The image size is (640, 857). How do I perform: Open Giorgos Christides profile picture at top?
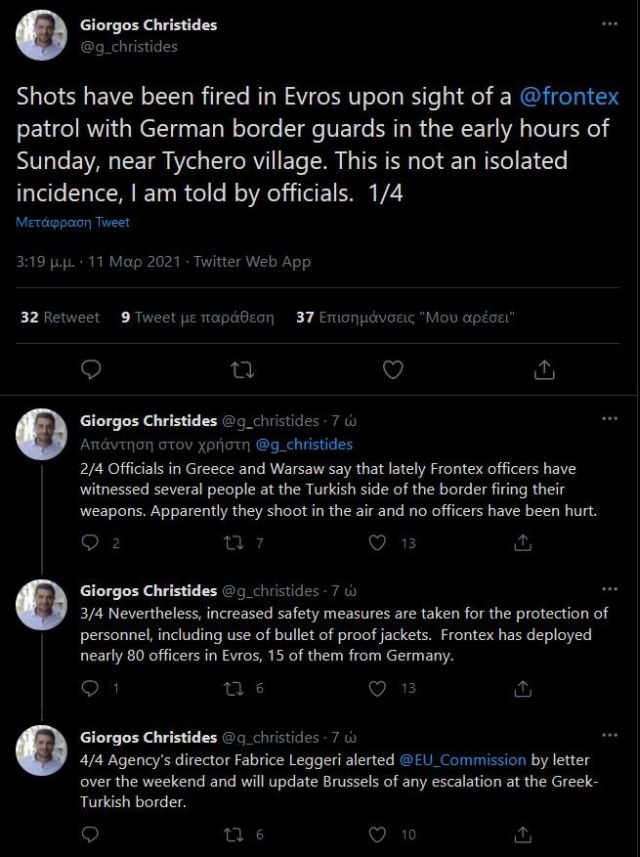(42, 35)
